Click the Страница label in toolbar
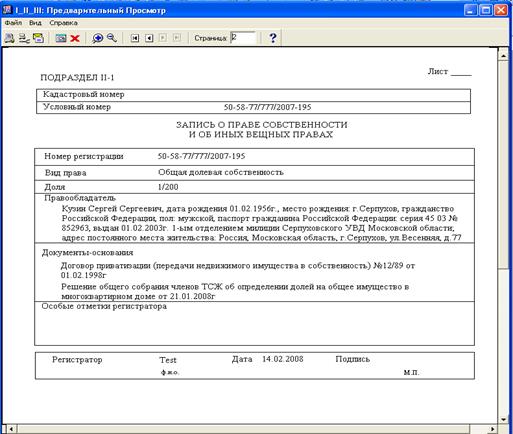The height and width of the screenshot is (434, 513). coord(210,38)
